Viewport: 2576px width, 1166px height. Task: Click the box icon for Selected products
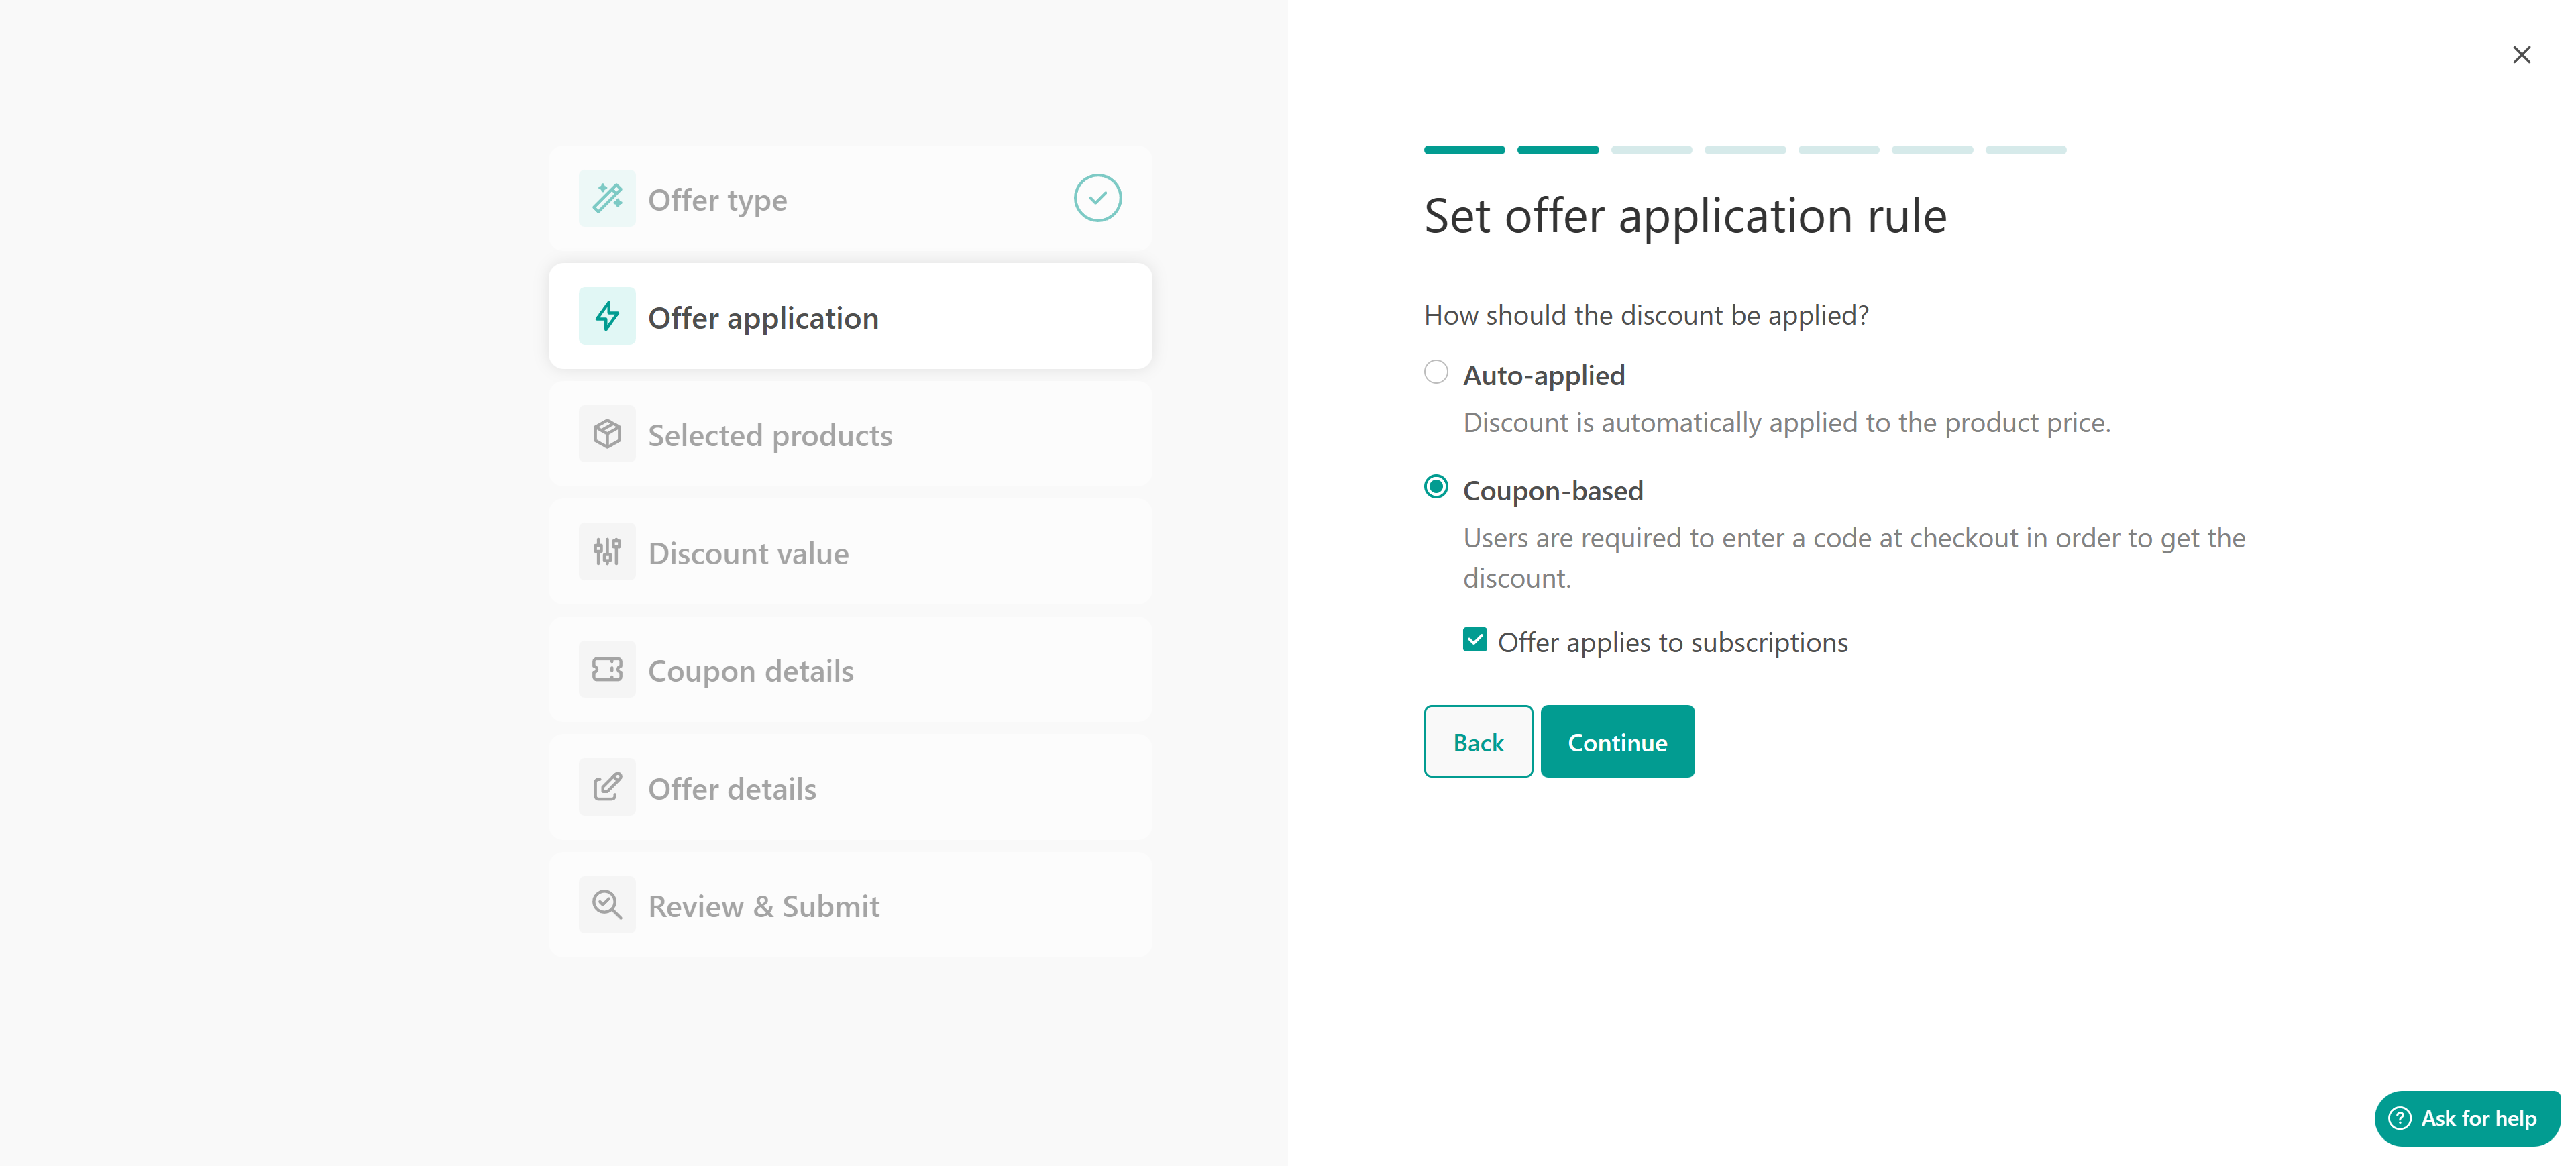pos(607,434)
